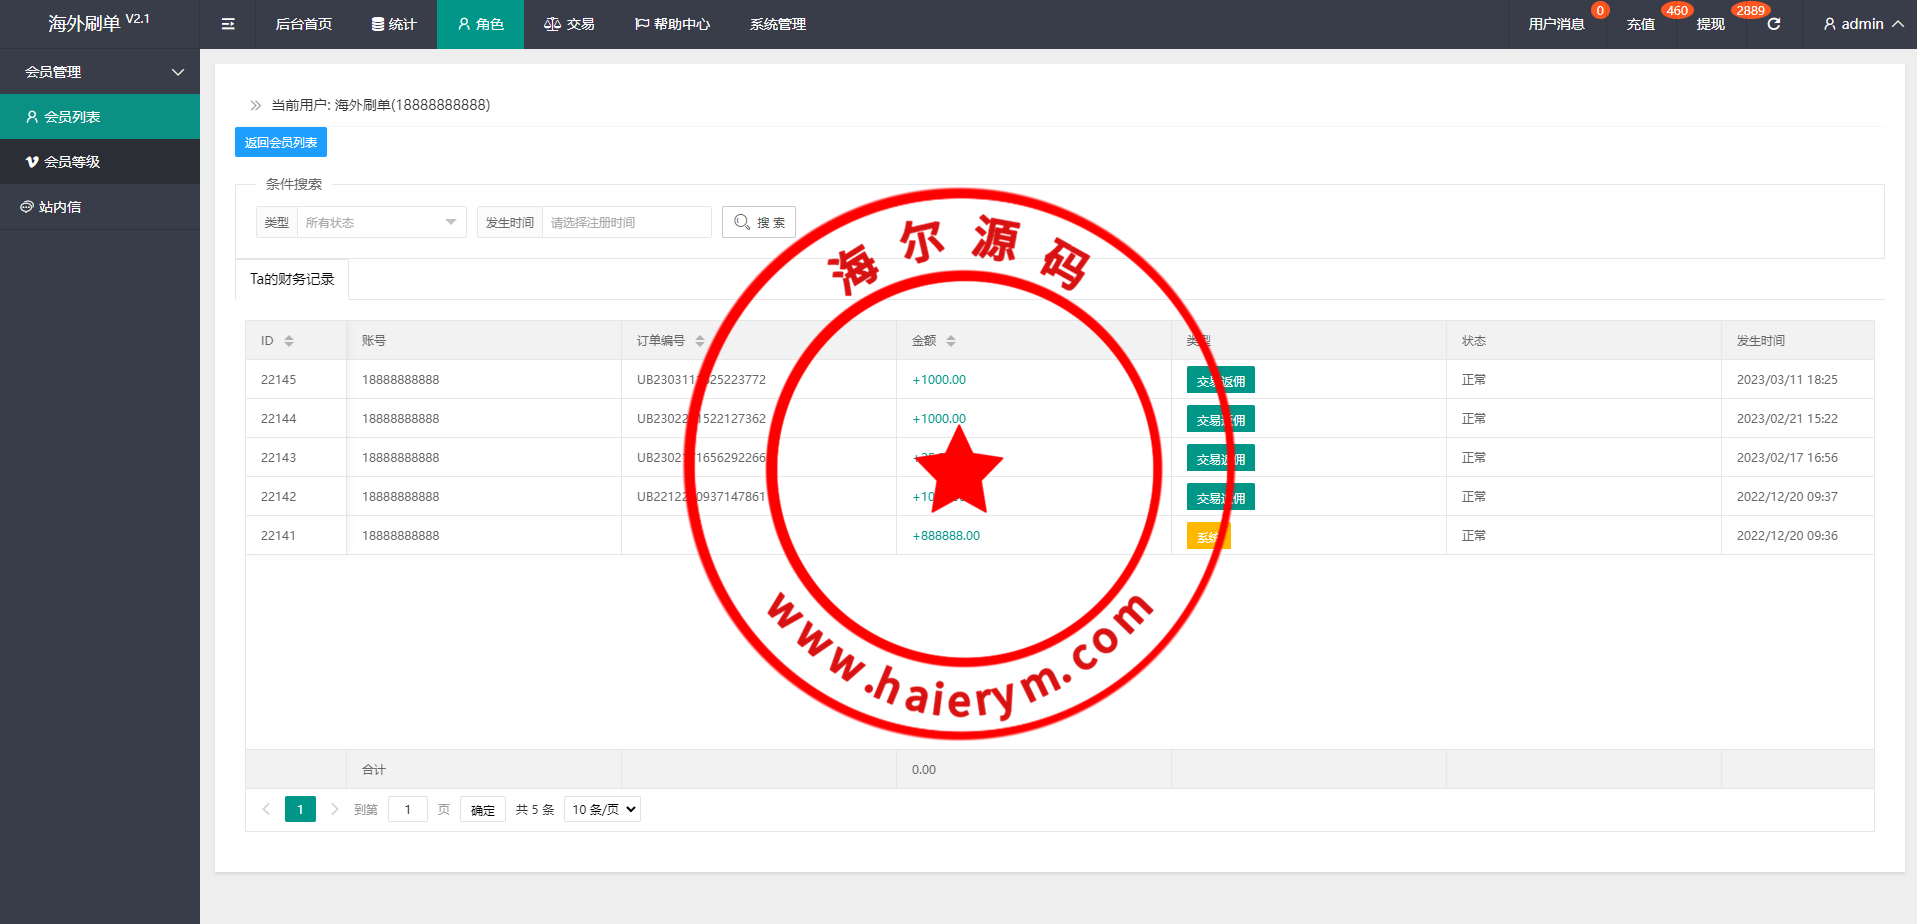The height and width of the screenshot is (924, 1917).
Task: Select the 角色 top menu
Action: pos(480,24)
